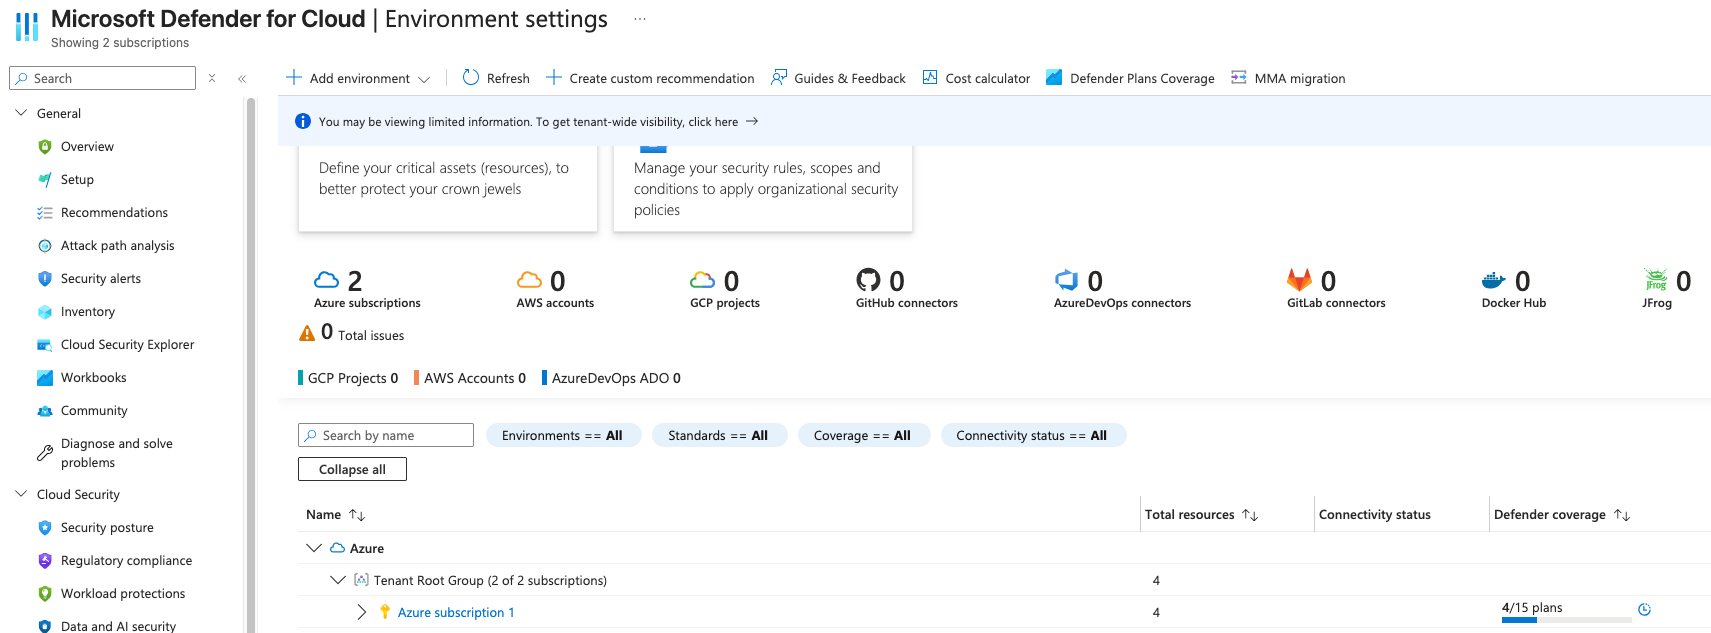Collapse the Tenant Root Group row
Screen dimensions: 1711x633
pos(338,580)
